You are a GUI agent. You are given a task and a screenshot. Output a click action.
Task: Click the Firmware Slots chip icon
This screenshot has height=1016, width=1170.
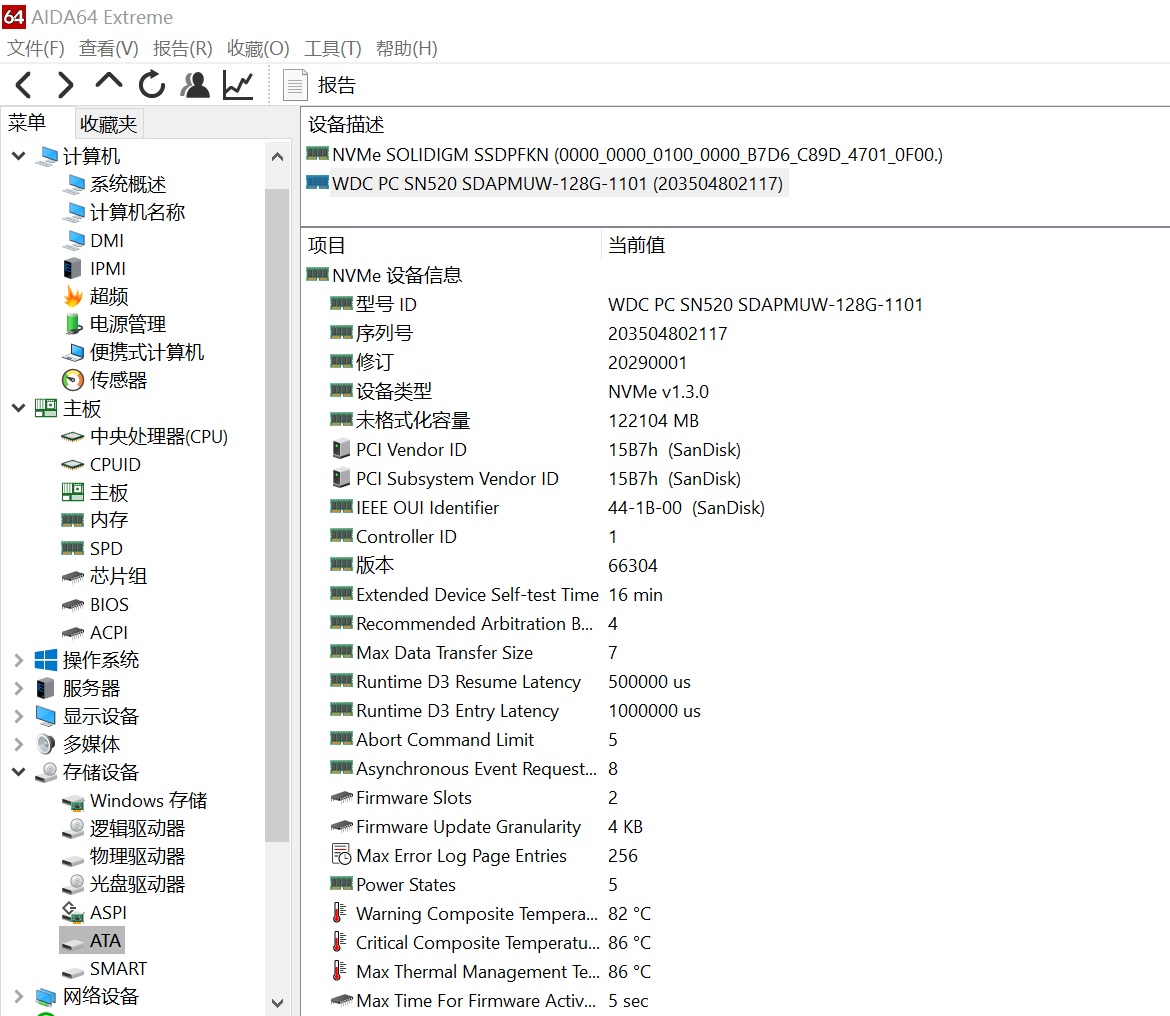341,797
